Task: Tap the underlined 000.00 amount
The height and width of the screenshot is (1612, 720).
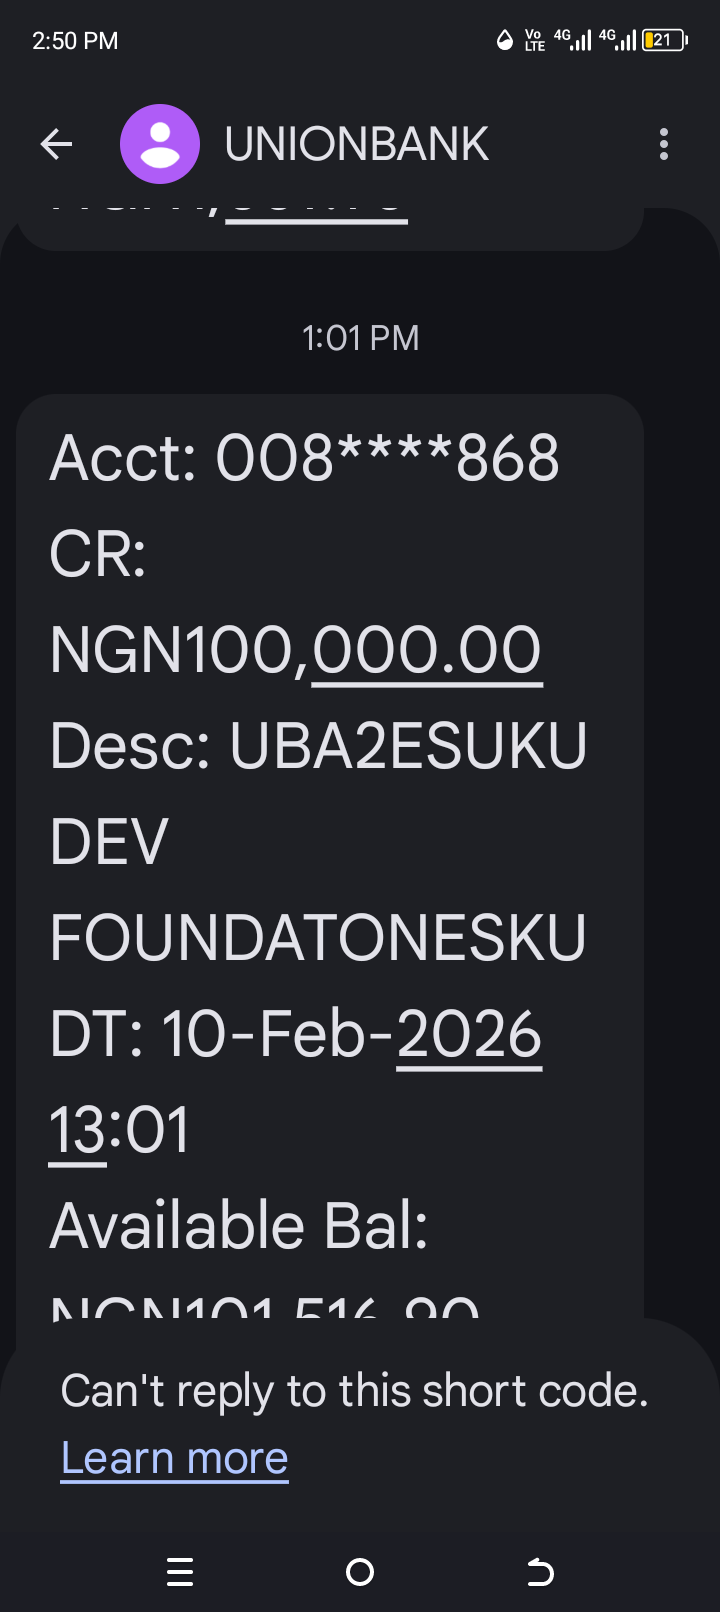Action: pos(427,651)
